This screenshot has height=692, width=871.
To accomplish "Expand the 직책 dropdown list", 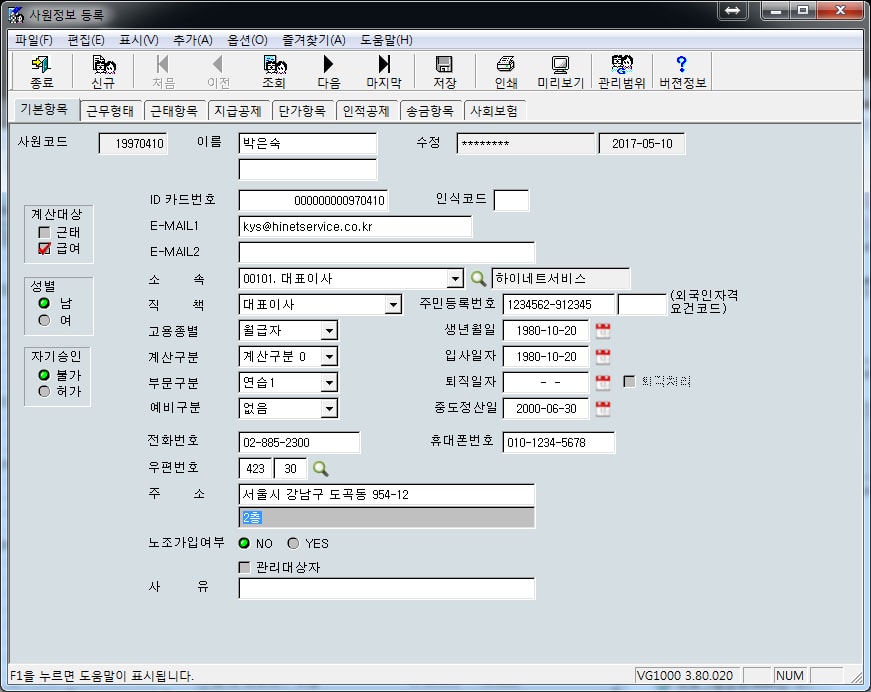I will (393, 304).
